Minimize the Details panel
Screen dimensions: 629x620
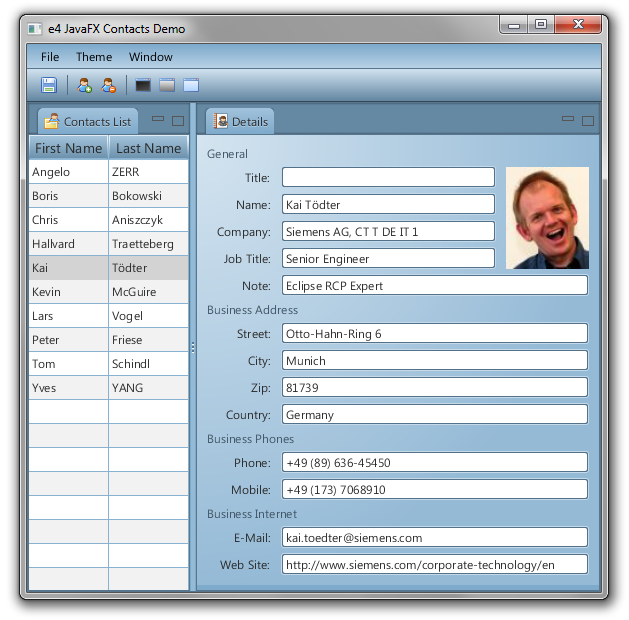(568, 119)
